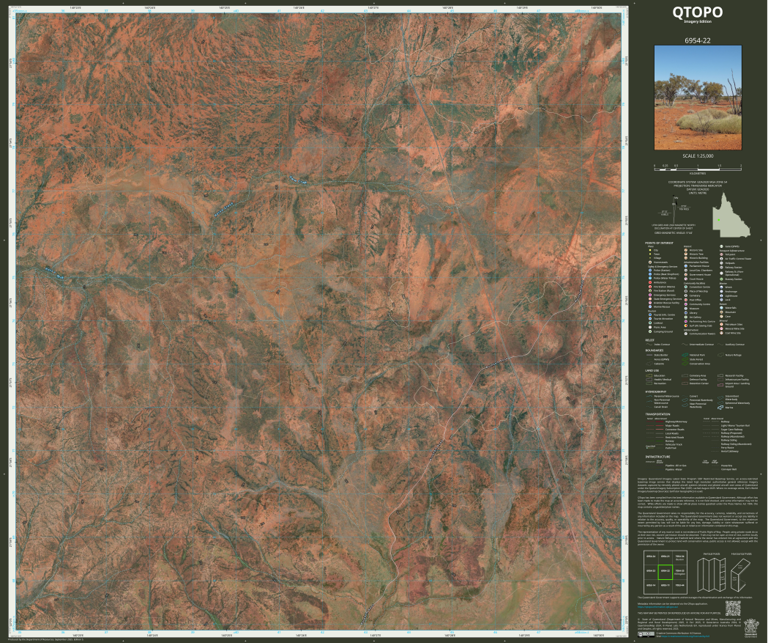768x643 pixels.
Task: Click the National Park boundary symbol
Action: pos(685,355)
